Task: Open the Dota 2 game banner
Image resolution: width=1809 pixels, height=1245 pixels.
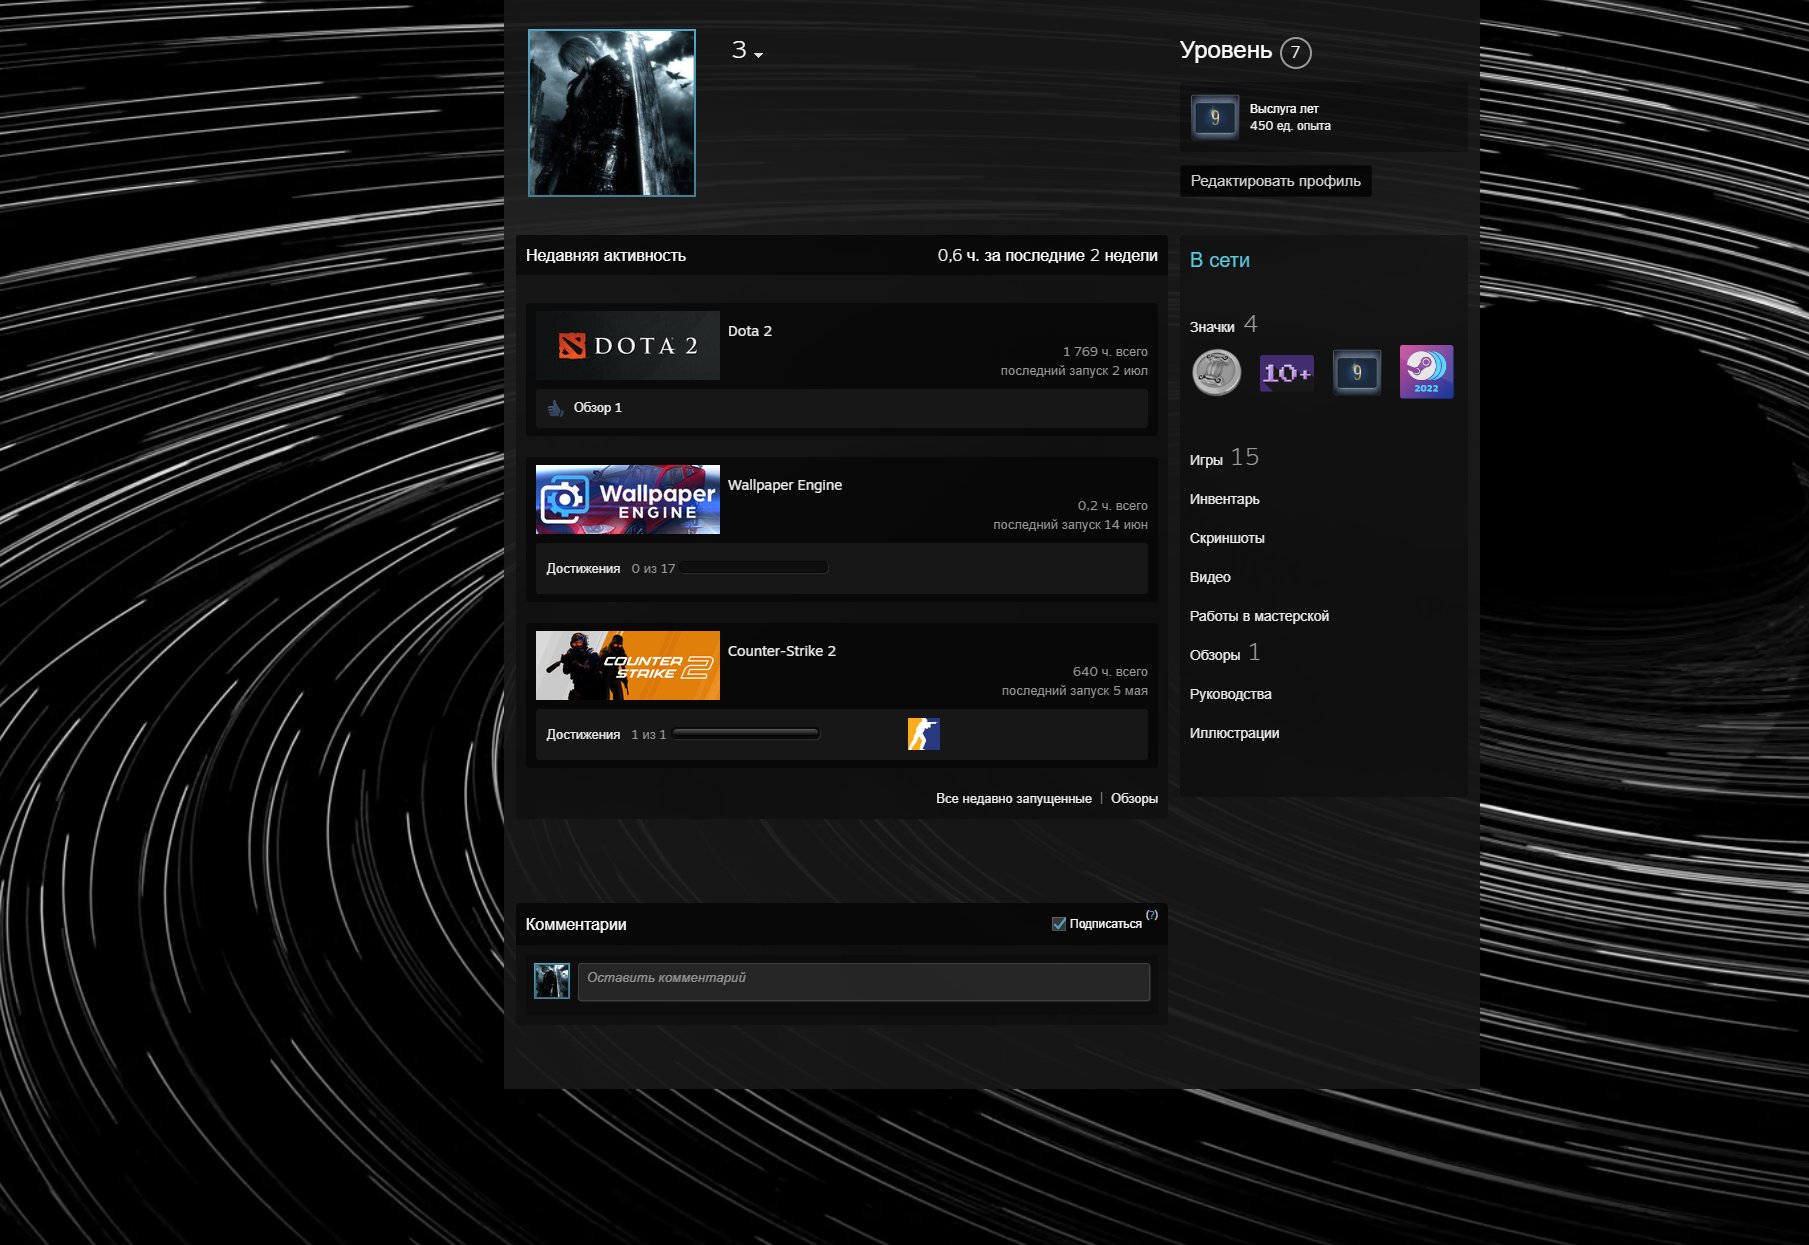Action: pos(627,346)
